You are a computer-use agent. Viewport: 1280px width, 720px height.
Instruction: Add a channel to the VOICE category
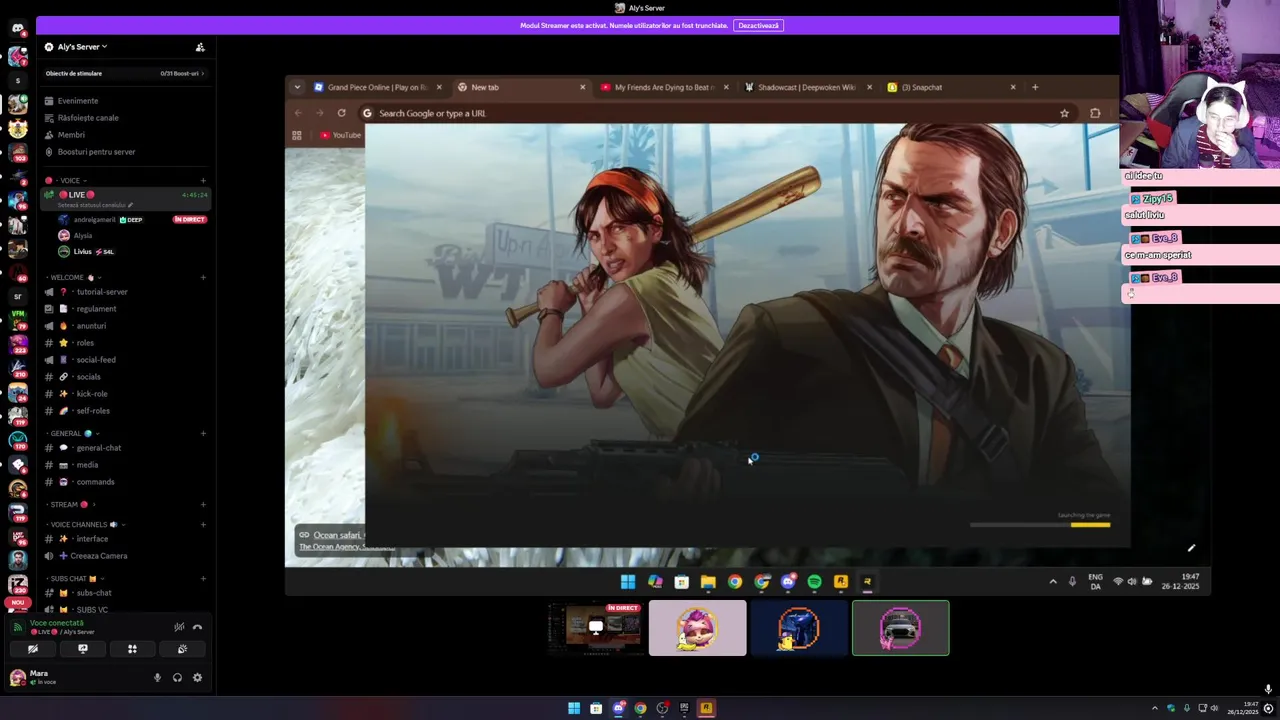tap(203, 181)
